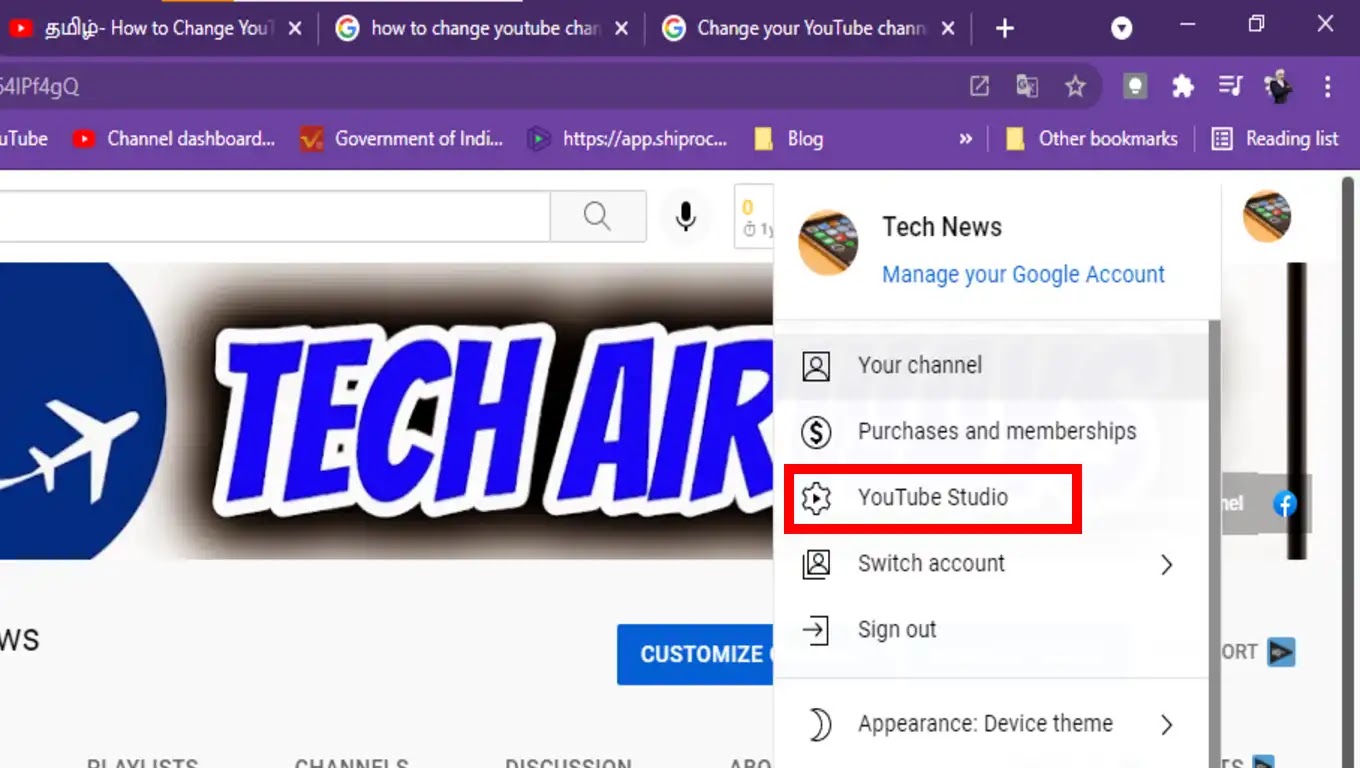The image size is (1360, 768).
Task: Open Government of Indi... bookmark
Action: point(402,139)
